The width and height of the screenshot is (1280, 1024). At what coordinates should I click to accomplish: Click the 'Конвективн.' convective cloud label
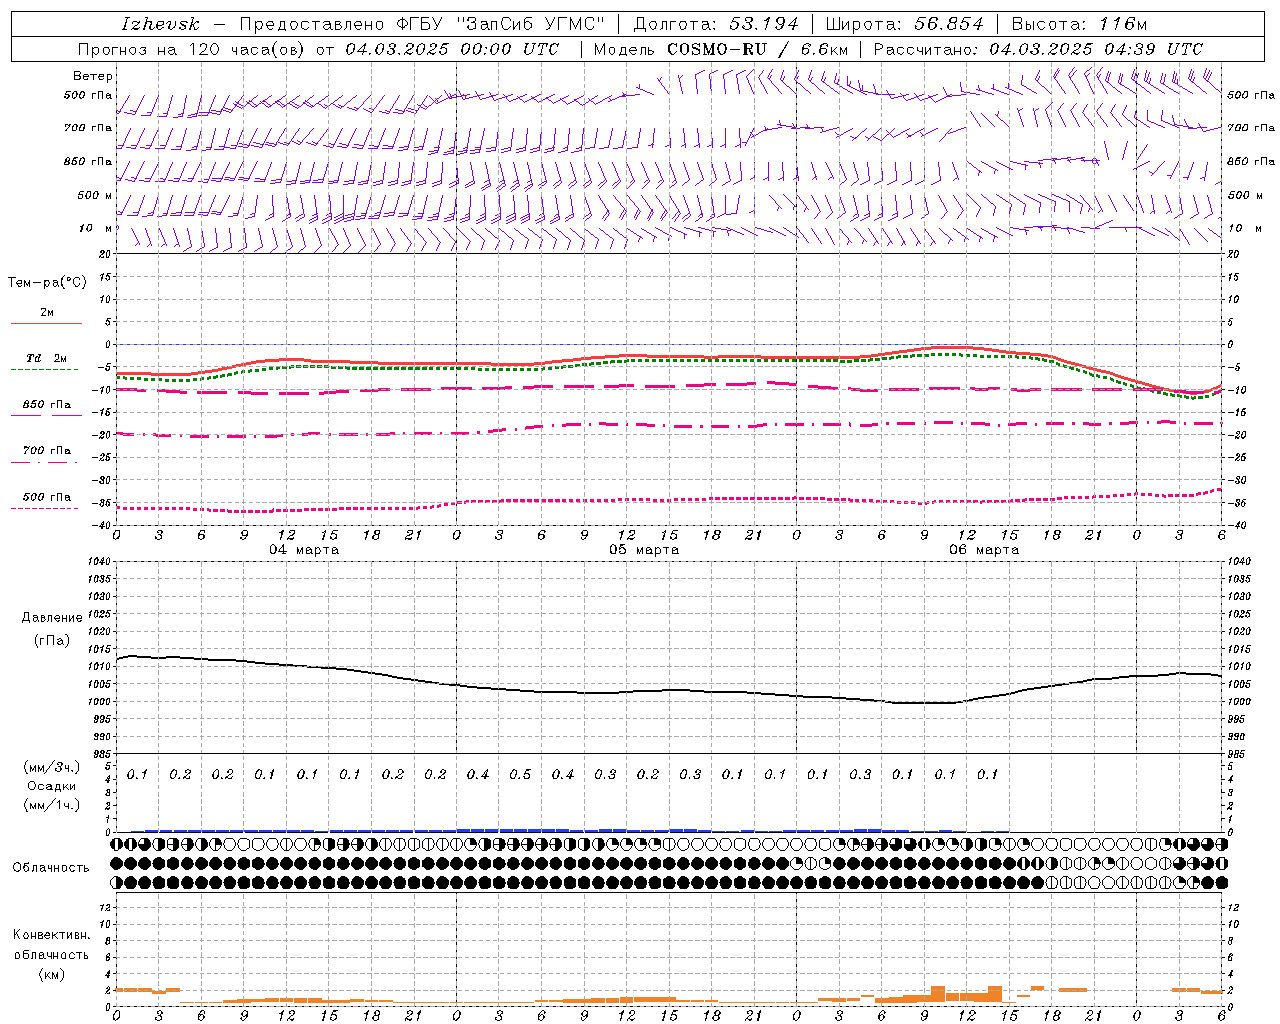coord(51,935)
